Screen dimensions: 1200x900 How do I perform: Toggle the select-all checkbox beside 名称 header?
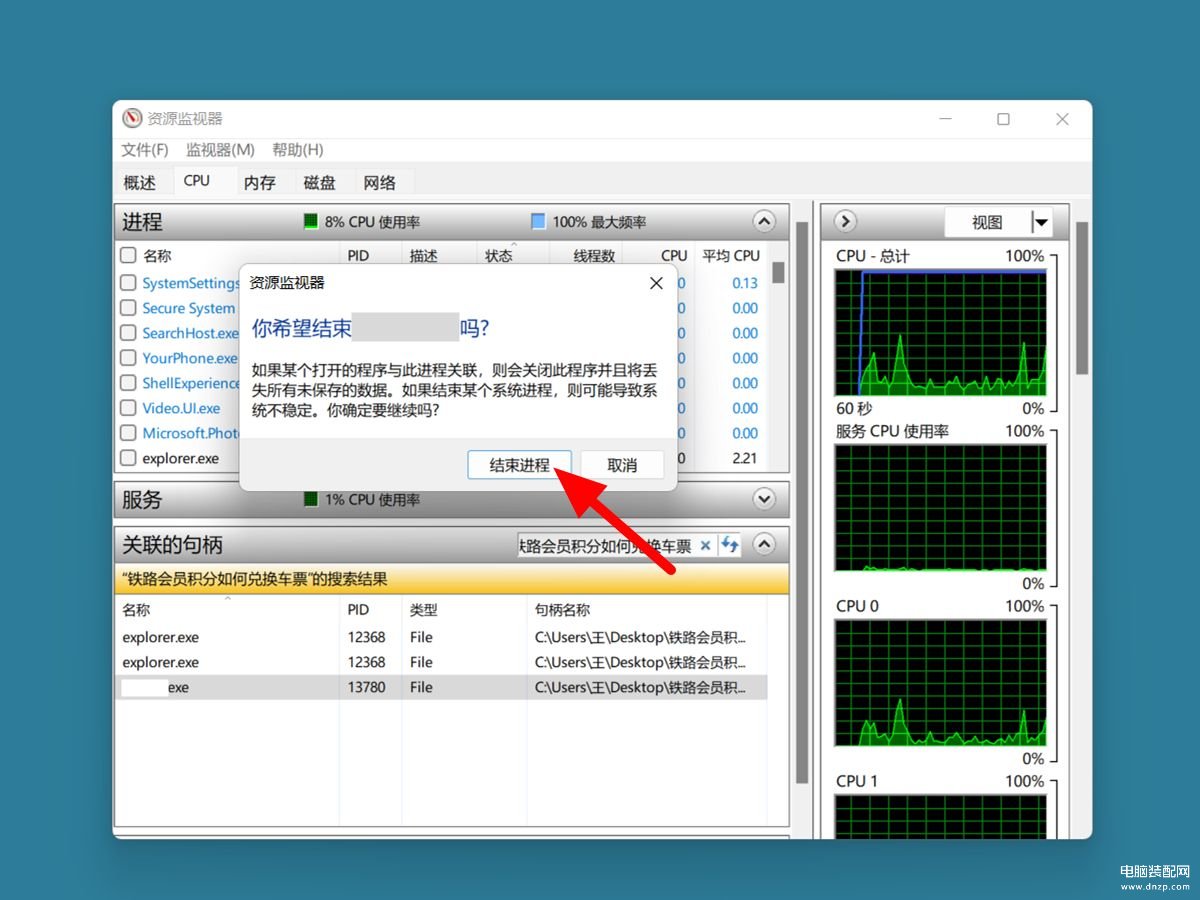click(128, 255)
